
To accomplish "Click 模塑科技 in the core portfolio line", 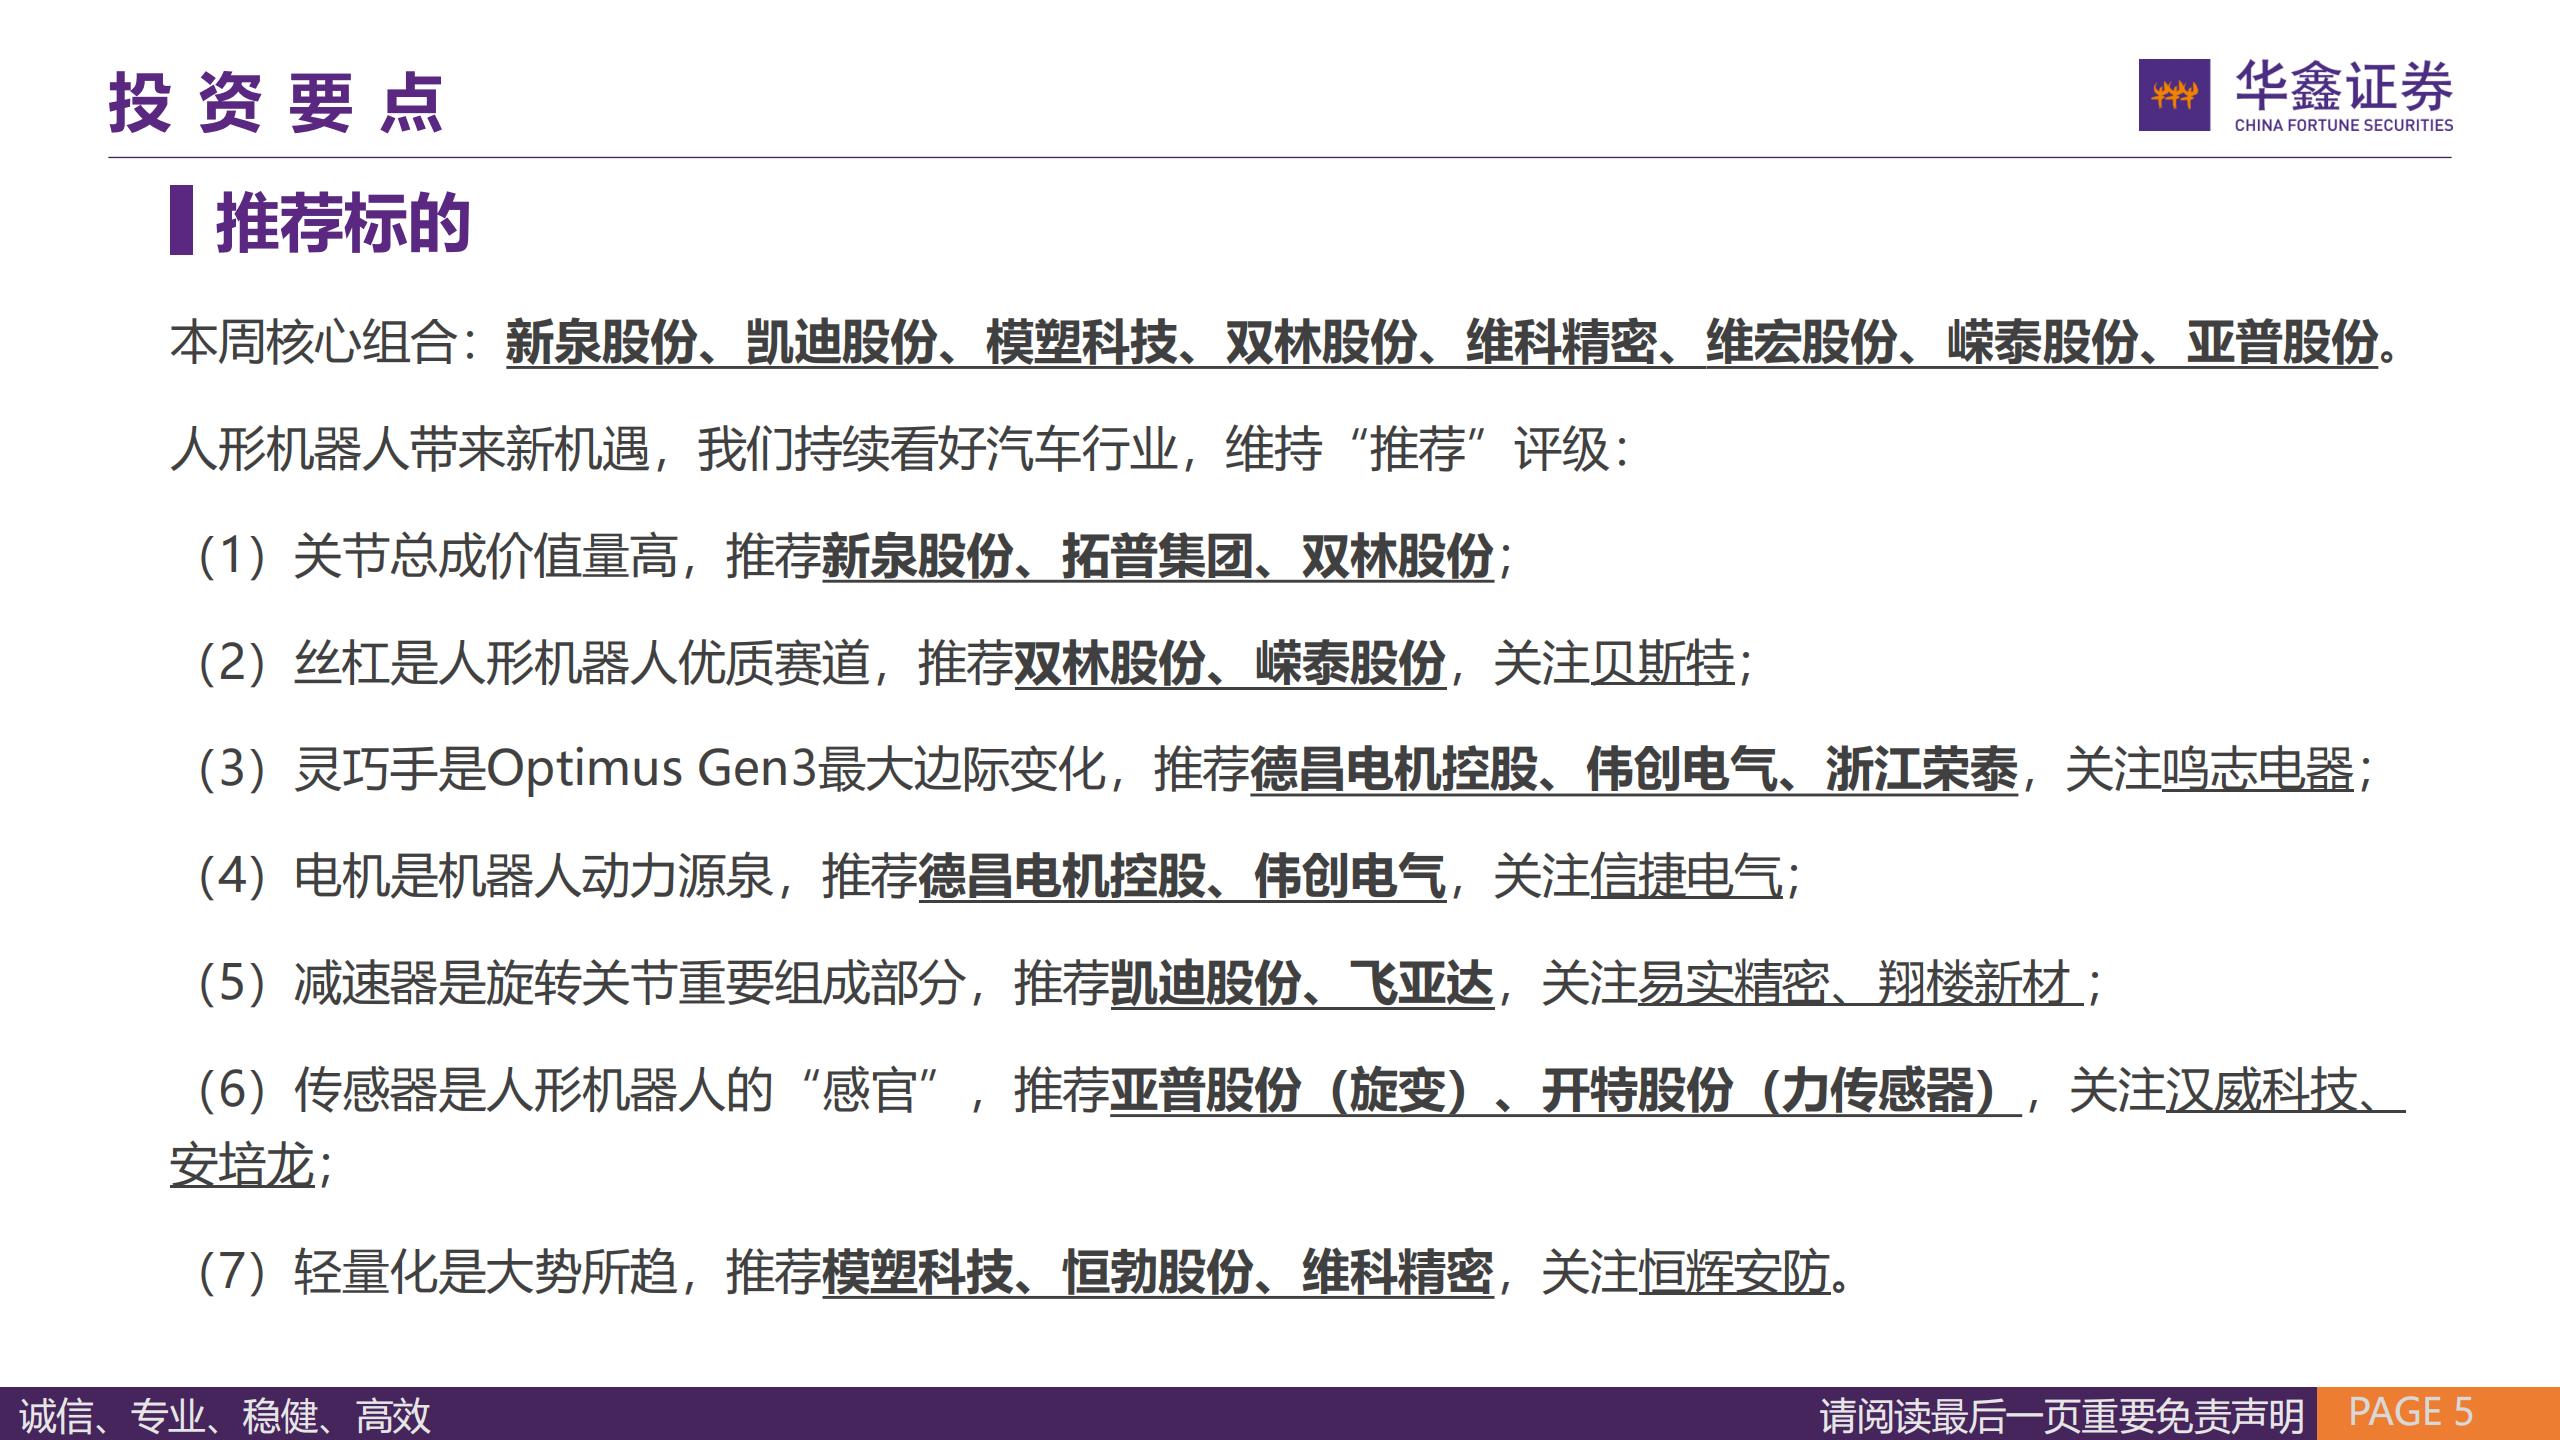I will tap(1081, 343).
